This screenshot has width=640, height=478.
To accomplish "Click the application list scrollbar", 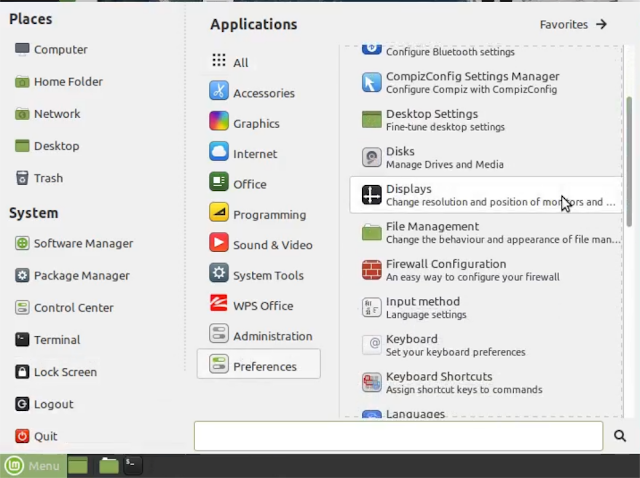I will pos(629,161).
